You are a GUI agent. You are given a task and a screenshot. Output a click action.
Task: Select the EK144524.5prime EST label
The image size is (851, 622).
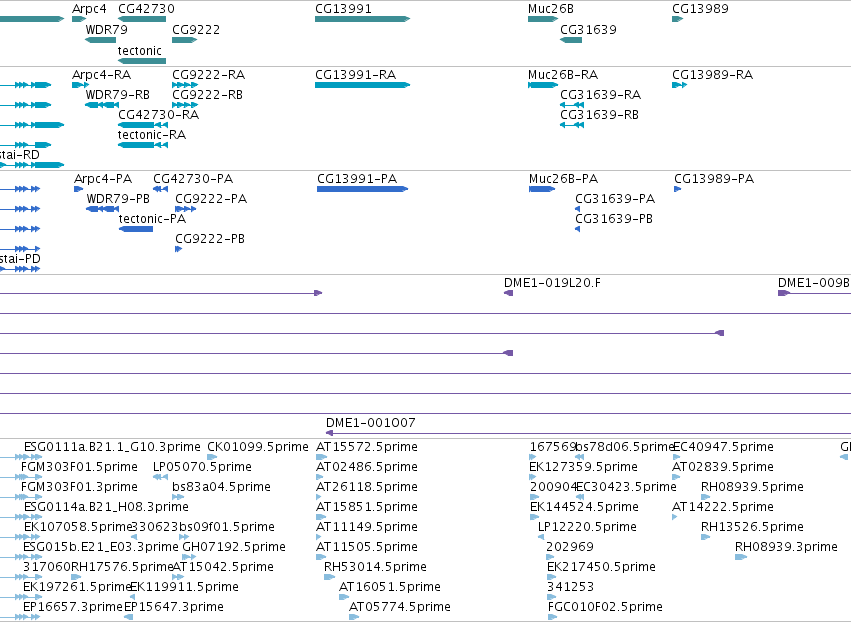point(584,507)
